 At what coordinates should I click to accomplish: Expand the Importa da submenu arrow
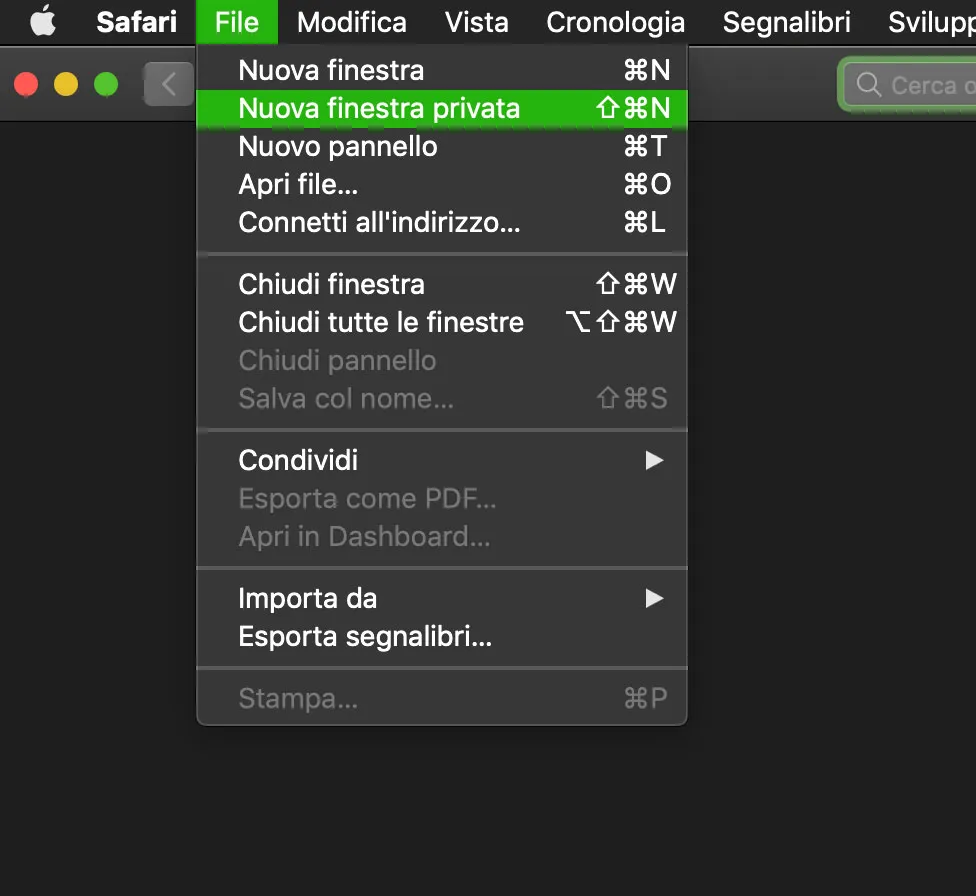point(654,598)
